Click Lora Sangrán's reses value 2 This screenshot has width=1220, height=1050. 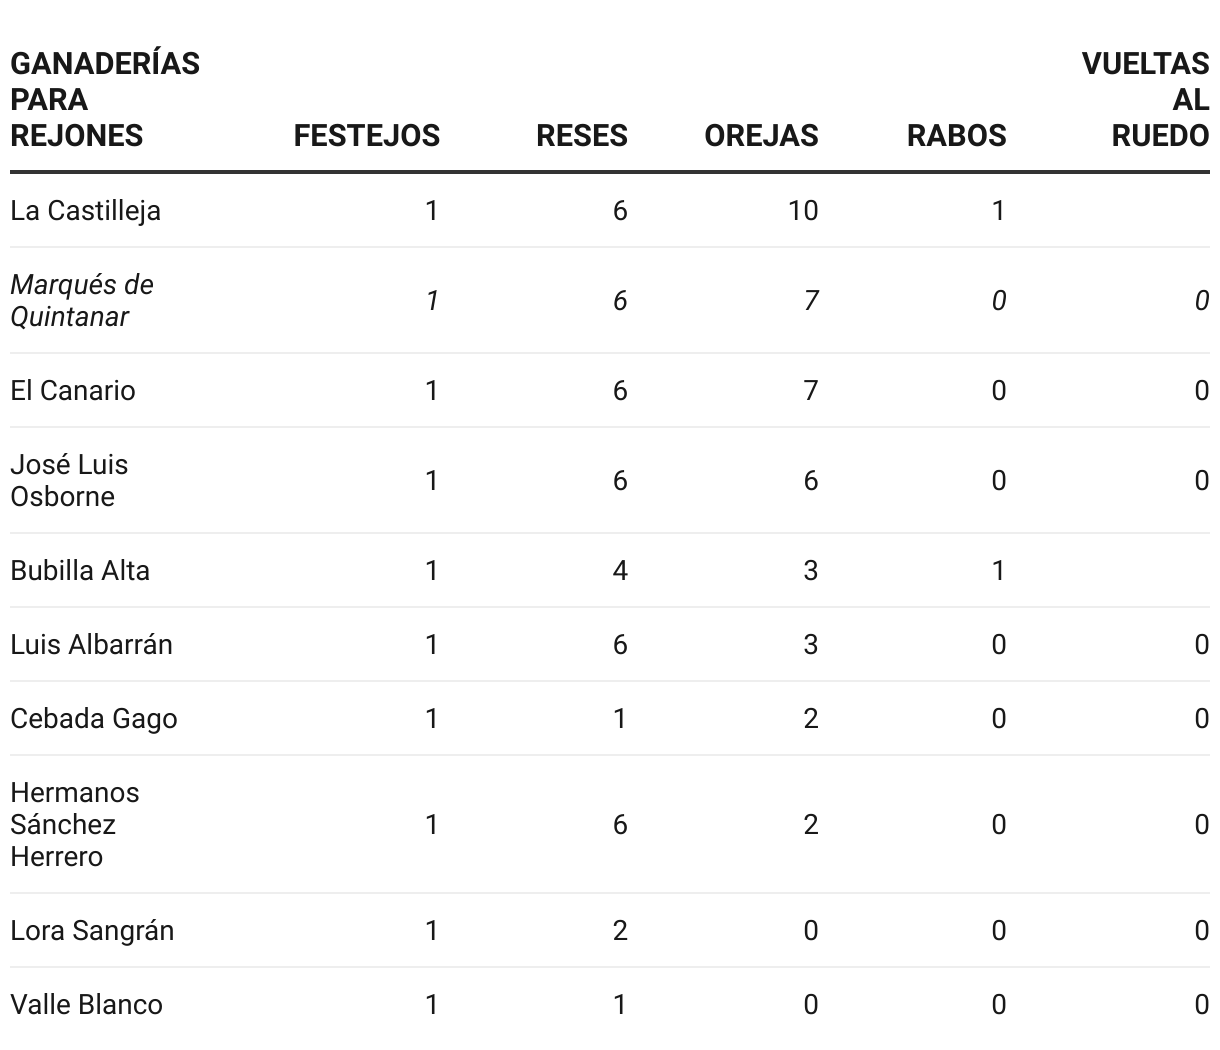pos(620,931)
